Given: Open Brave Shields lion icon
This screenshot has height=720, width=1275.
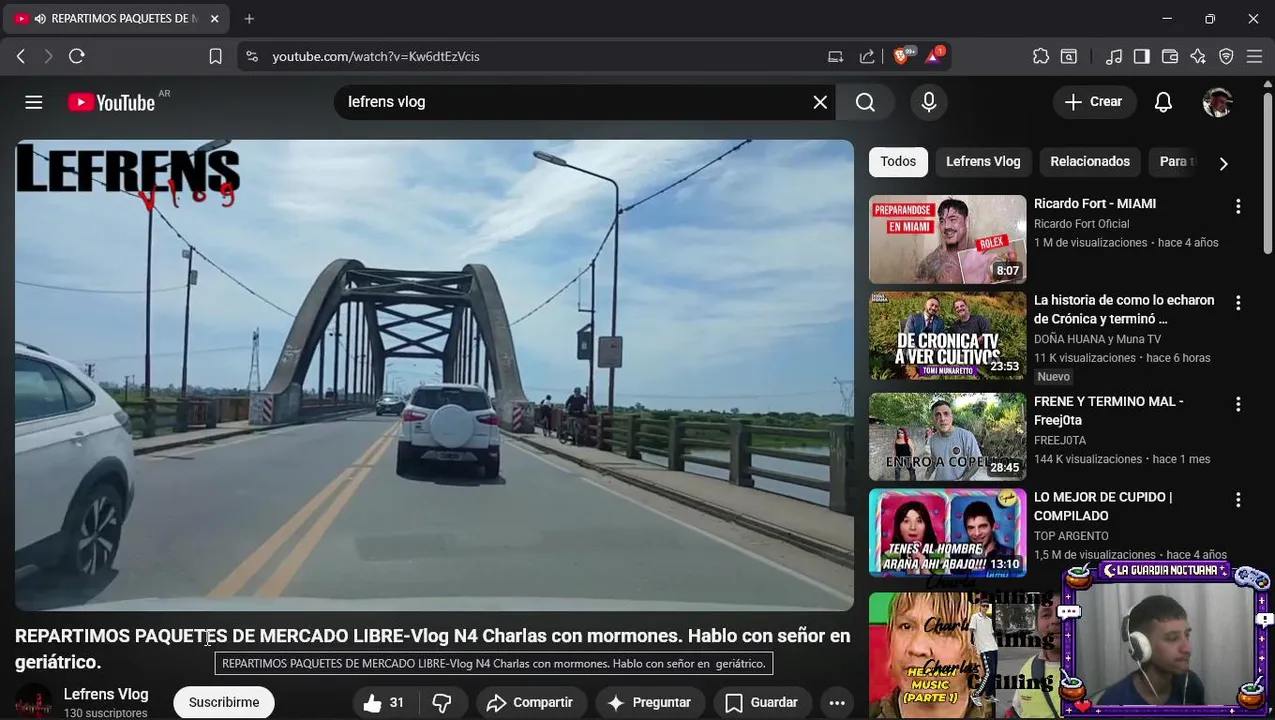Looking at the screenshot, I should pos(902,56).
